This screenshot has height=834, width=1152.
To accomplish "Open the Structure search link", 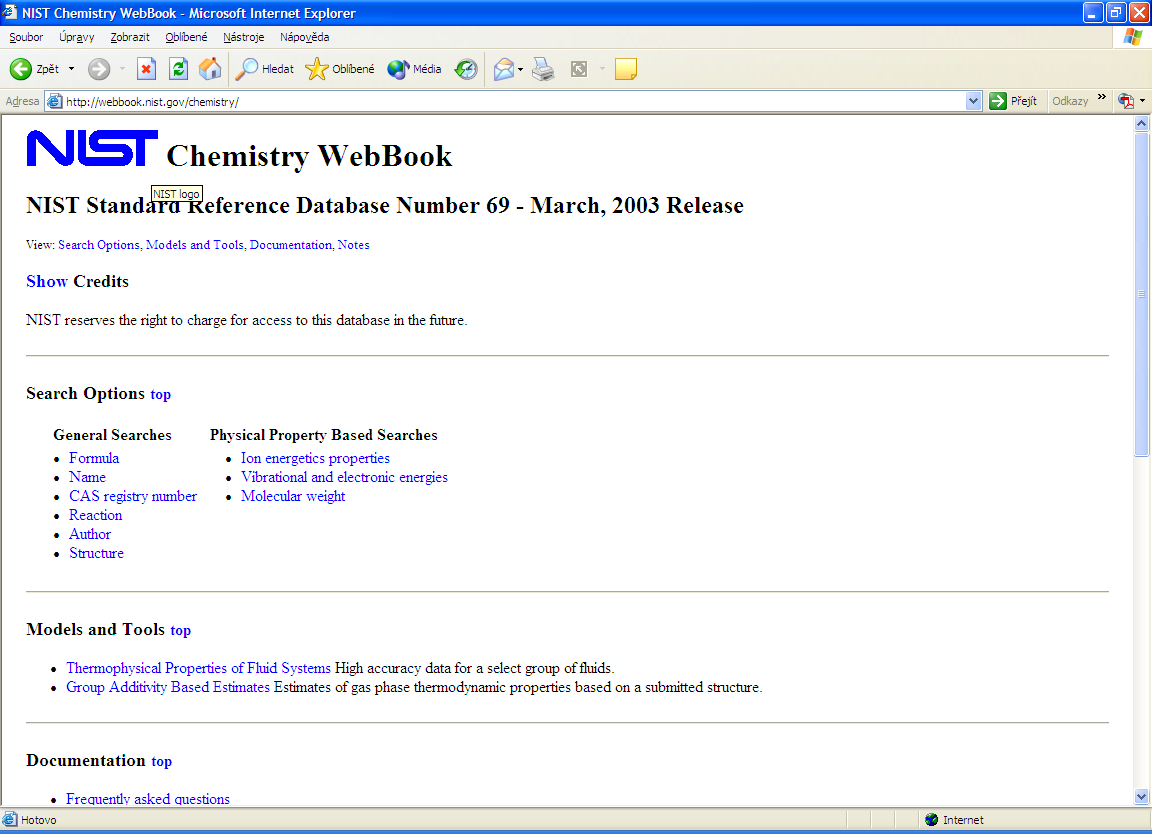I will coord(96,553).
